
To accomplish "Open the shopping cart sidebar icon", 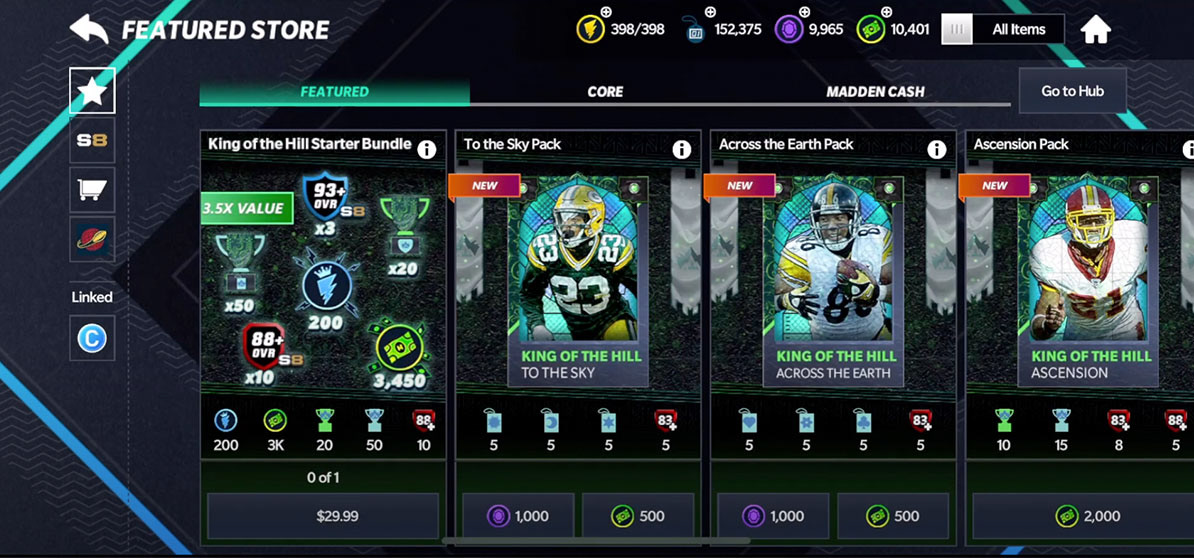I will (92, 190).
